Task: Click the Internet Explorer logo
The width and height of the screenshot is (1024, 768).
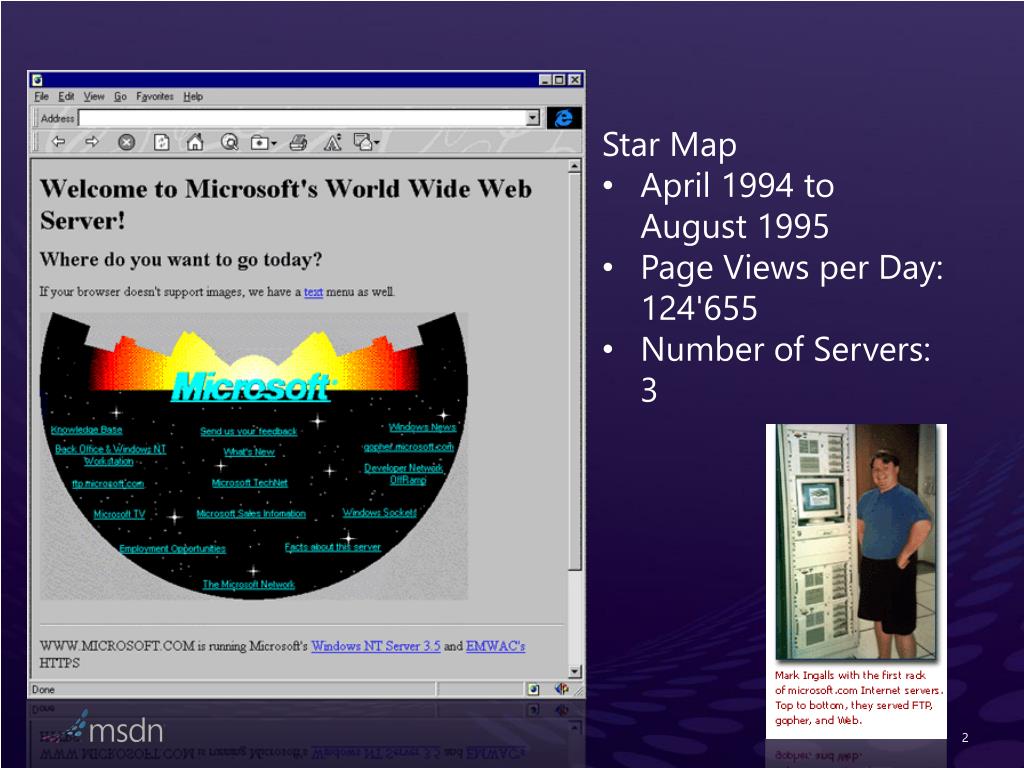Action: point(564,118)
